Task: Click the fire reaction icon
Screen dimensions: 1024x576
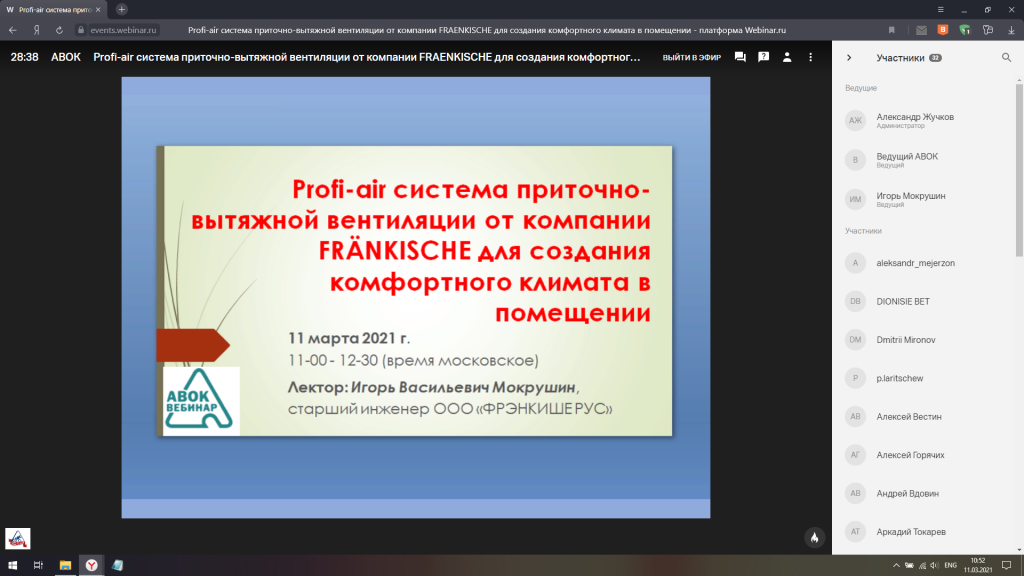Action: (814, 537)
